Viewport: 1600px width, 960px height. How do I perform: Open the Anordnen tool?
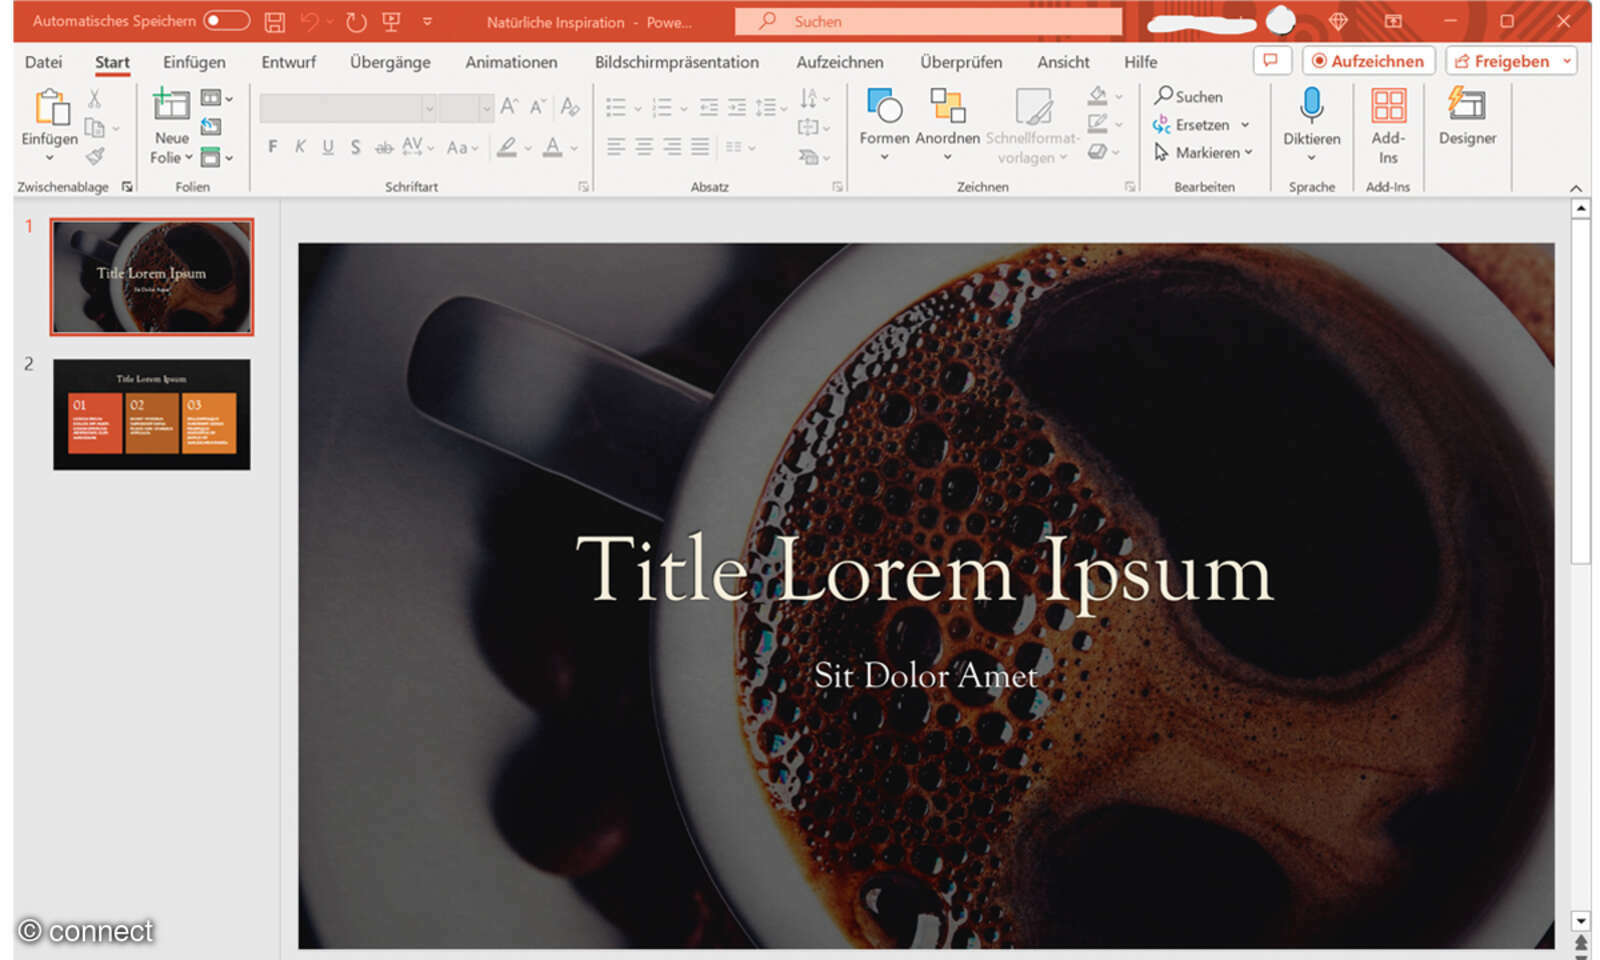947,120
